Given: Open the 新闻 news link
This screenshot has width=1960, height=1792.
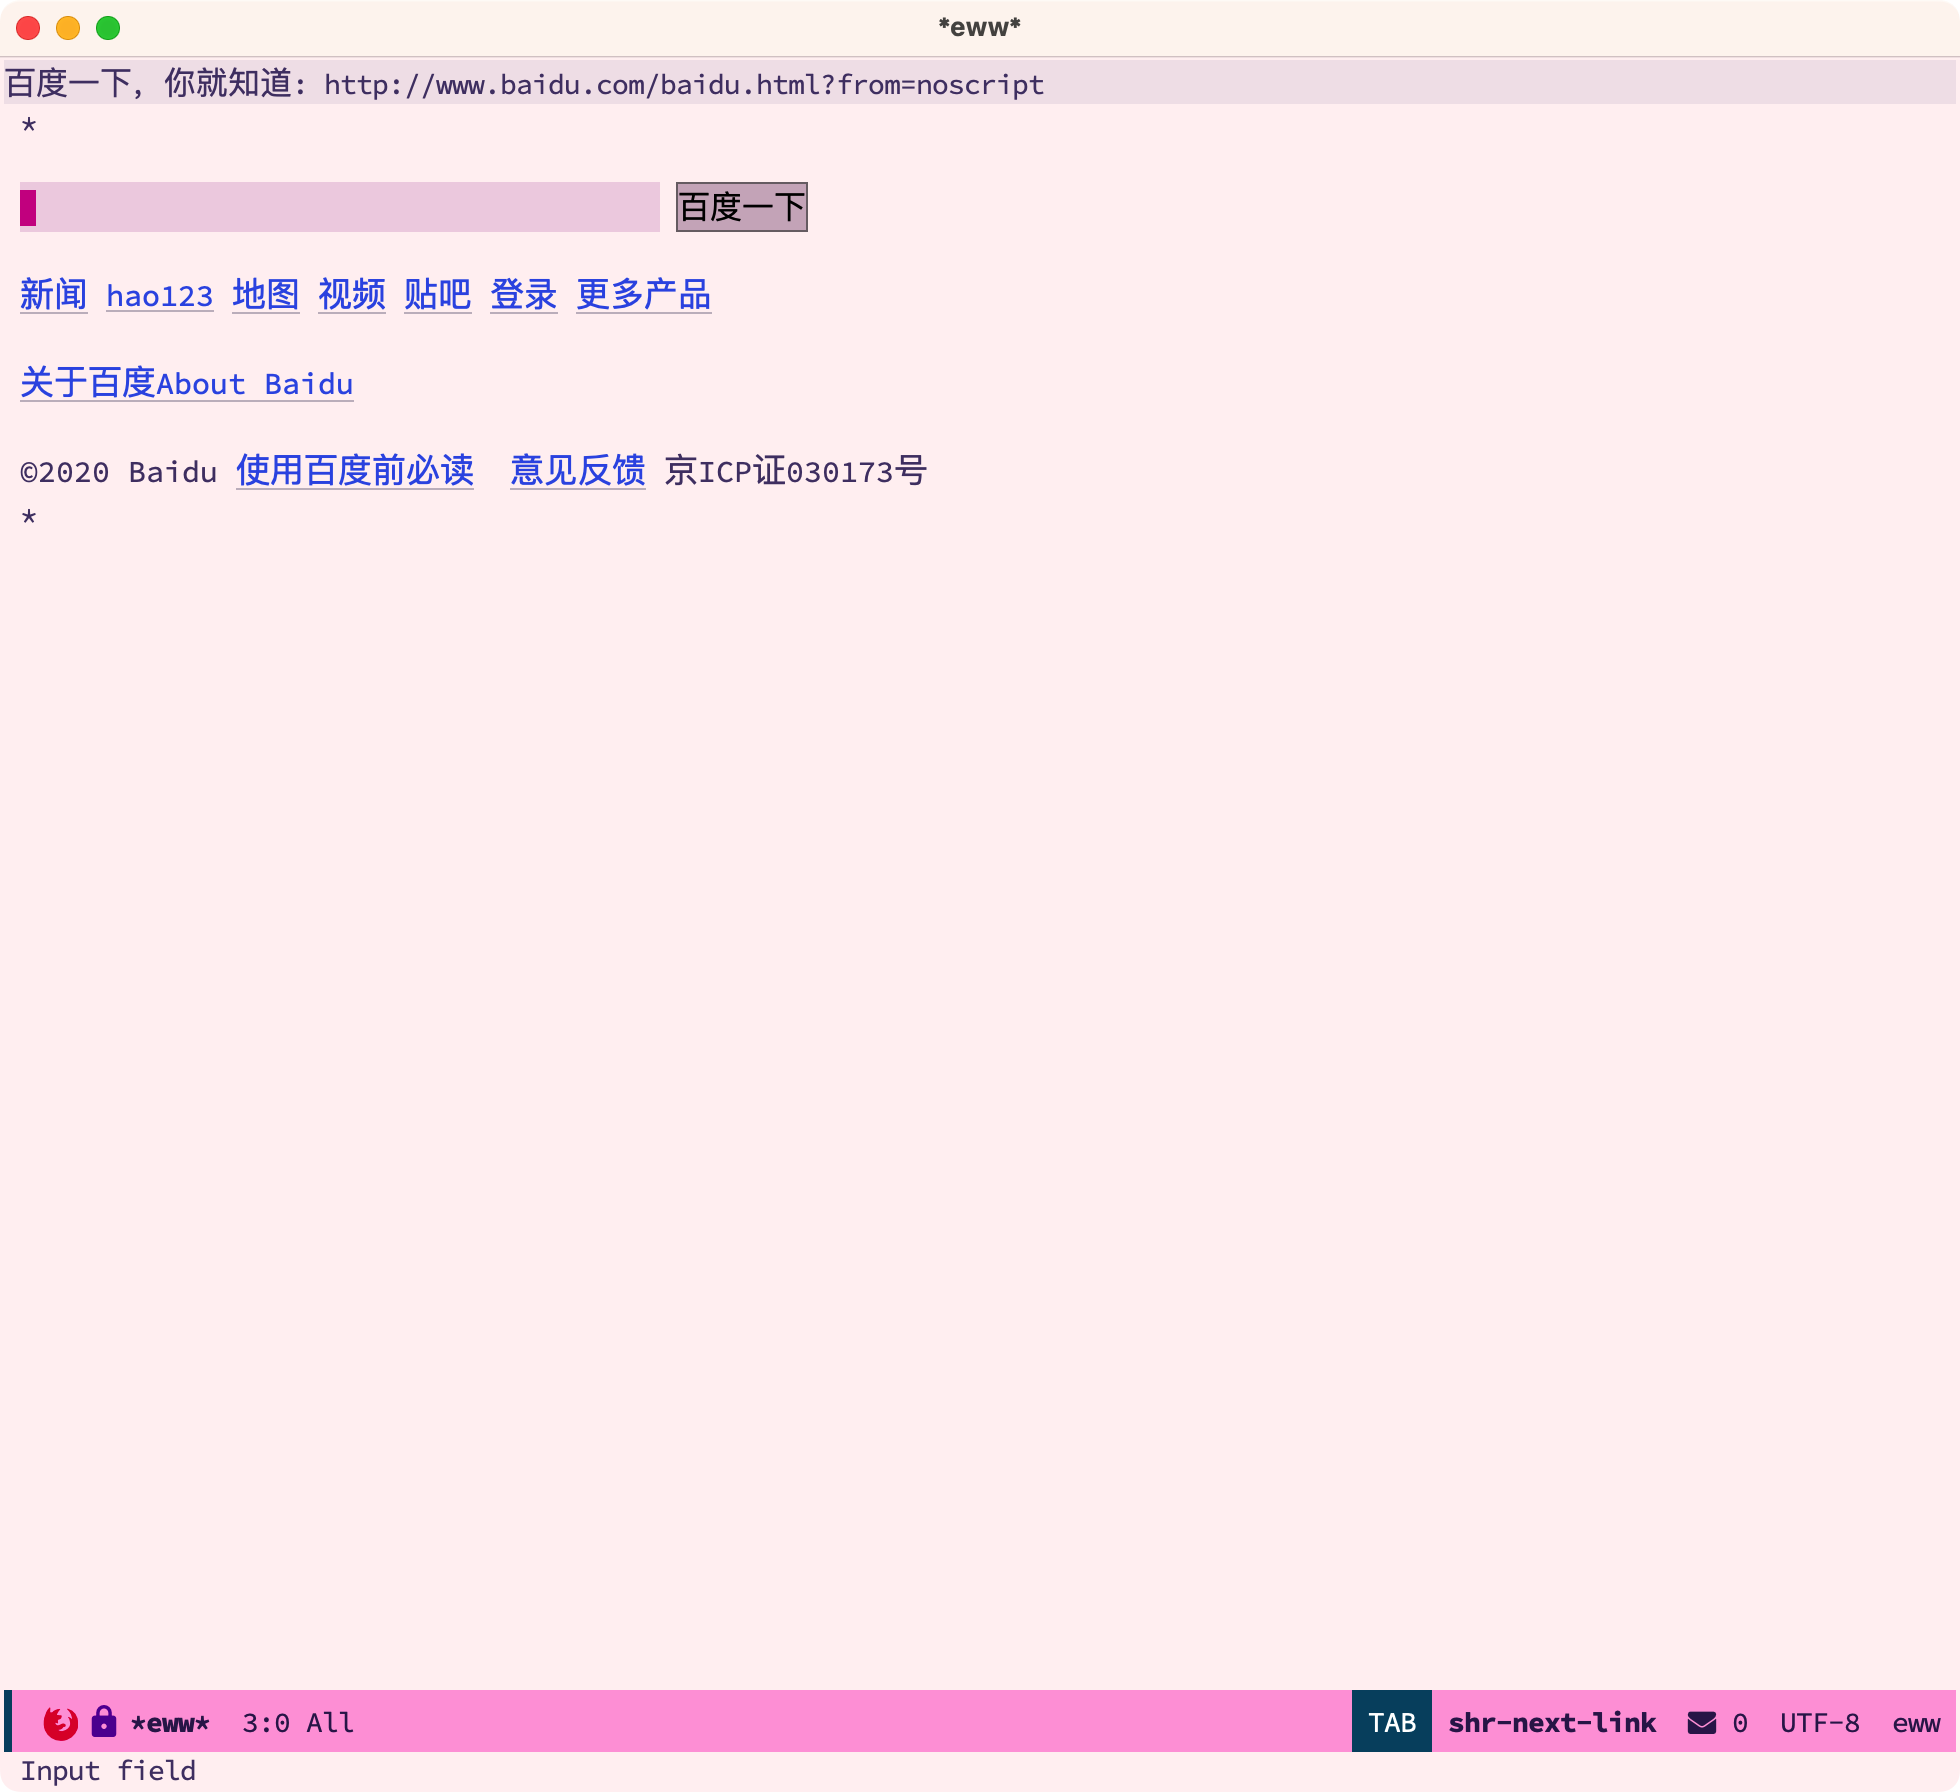Looking at the screenshot, I should click(x=54, y=295).
